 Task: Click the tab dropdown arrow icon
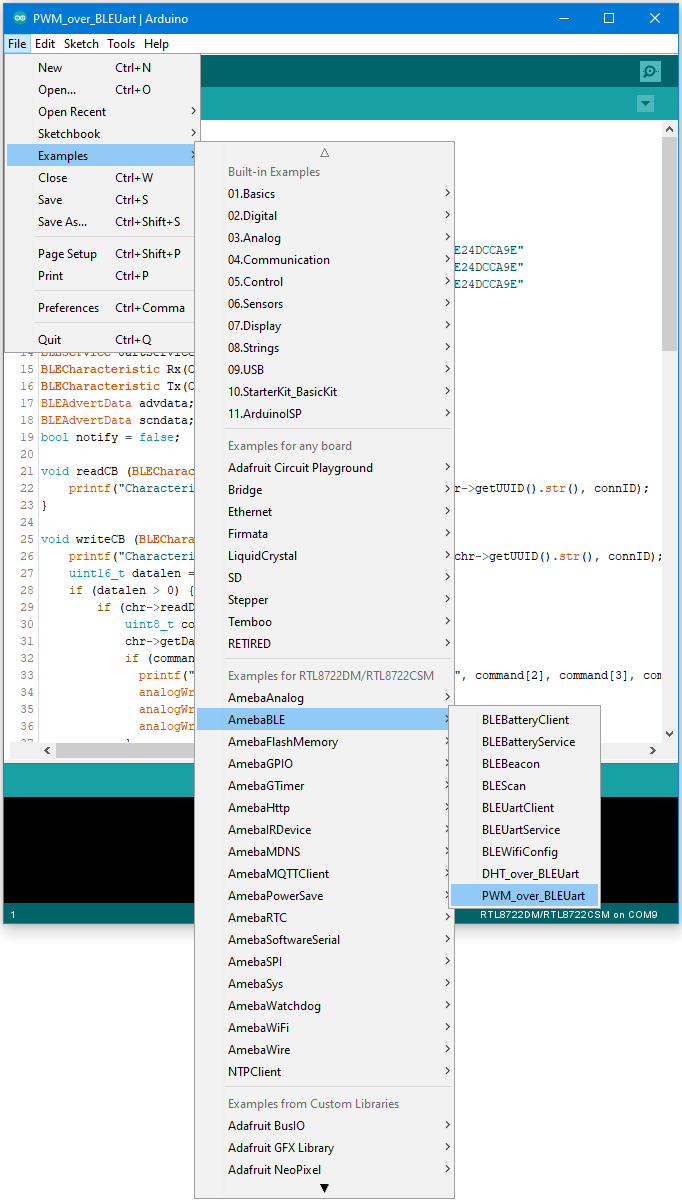645,104
